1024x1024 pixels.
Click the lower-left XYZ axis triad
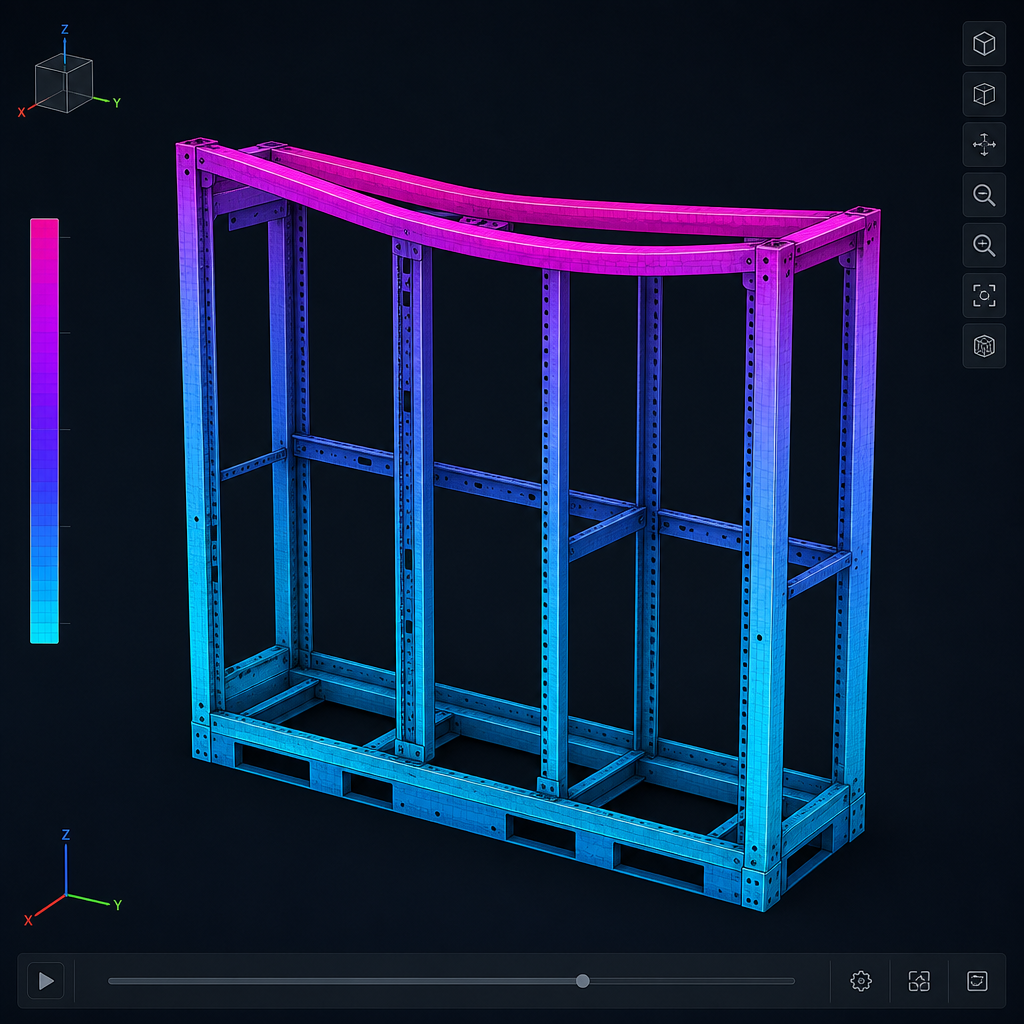click(71, 878)
